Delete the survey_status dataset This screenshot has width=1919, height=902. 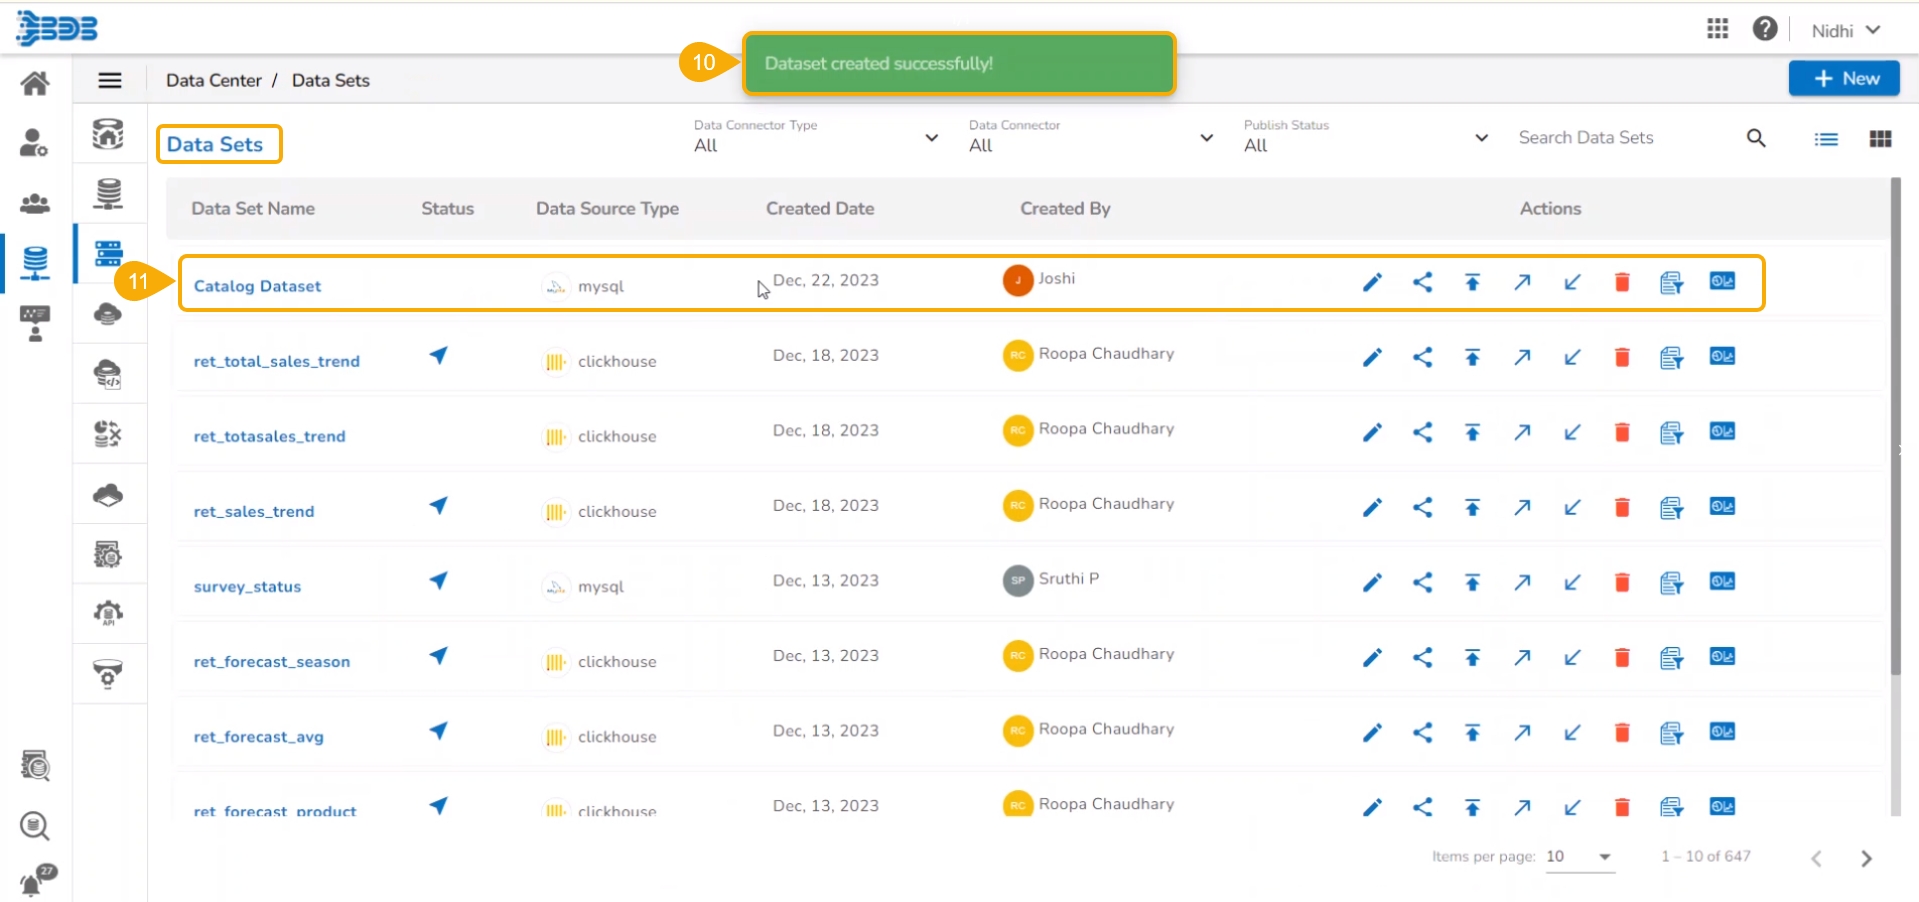click(1622, 582)
